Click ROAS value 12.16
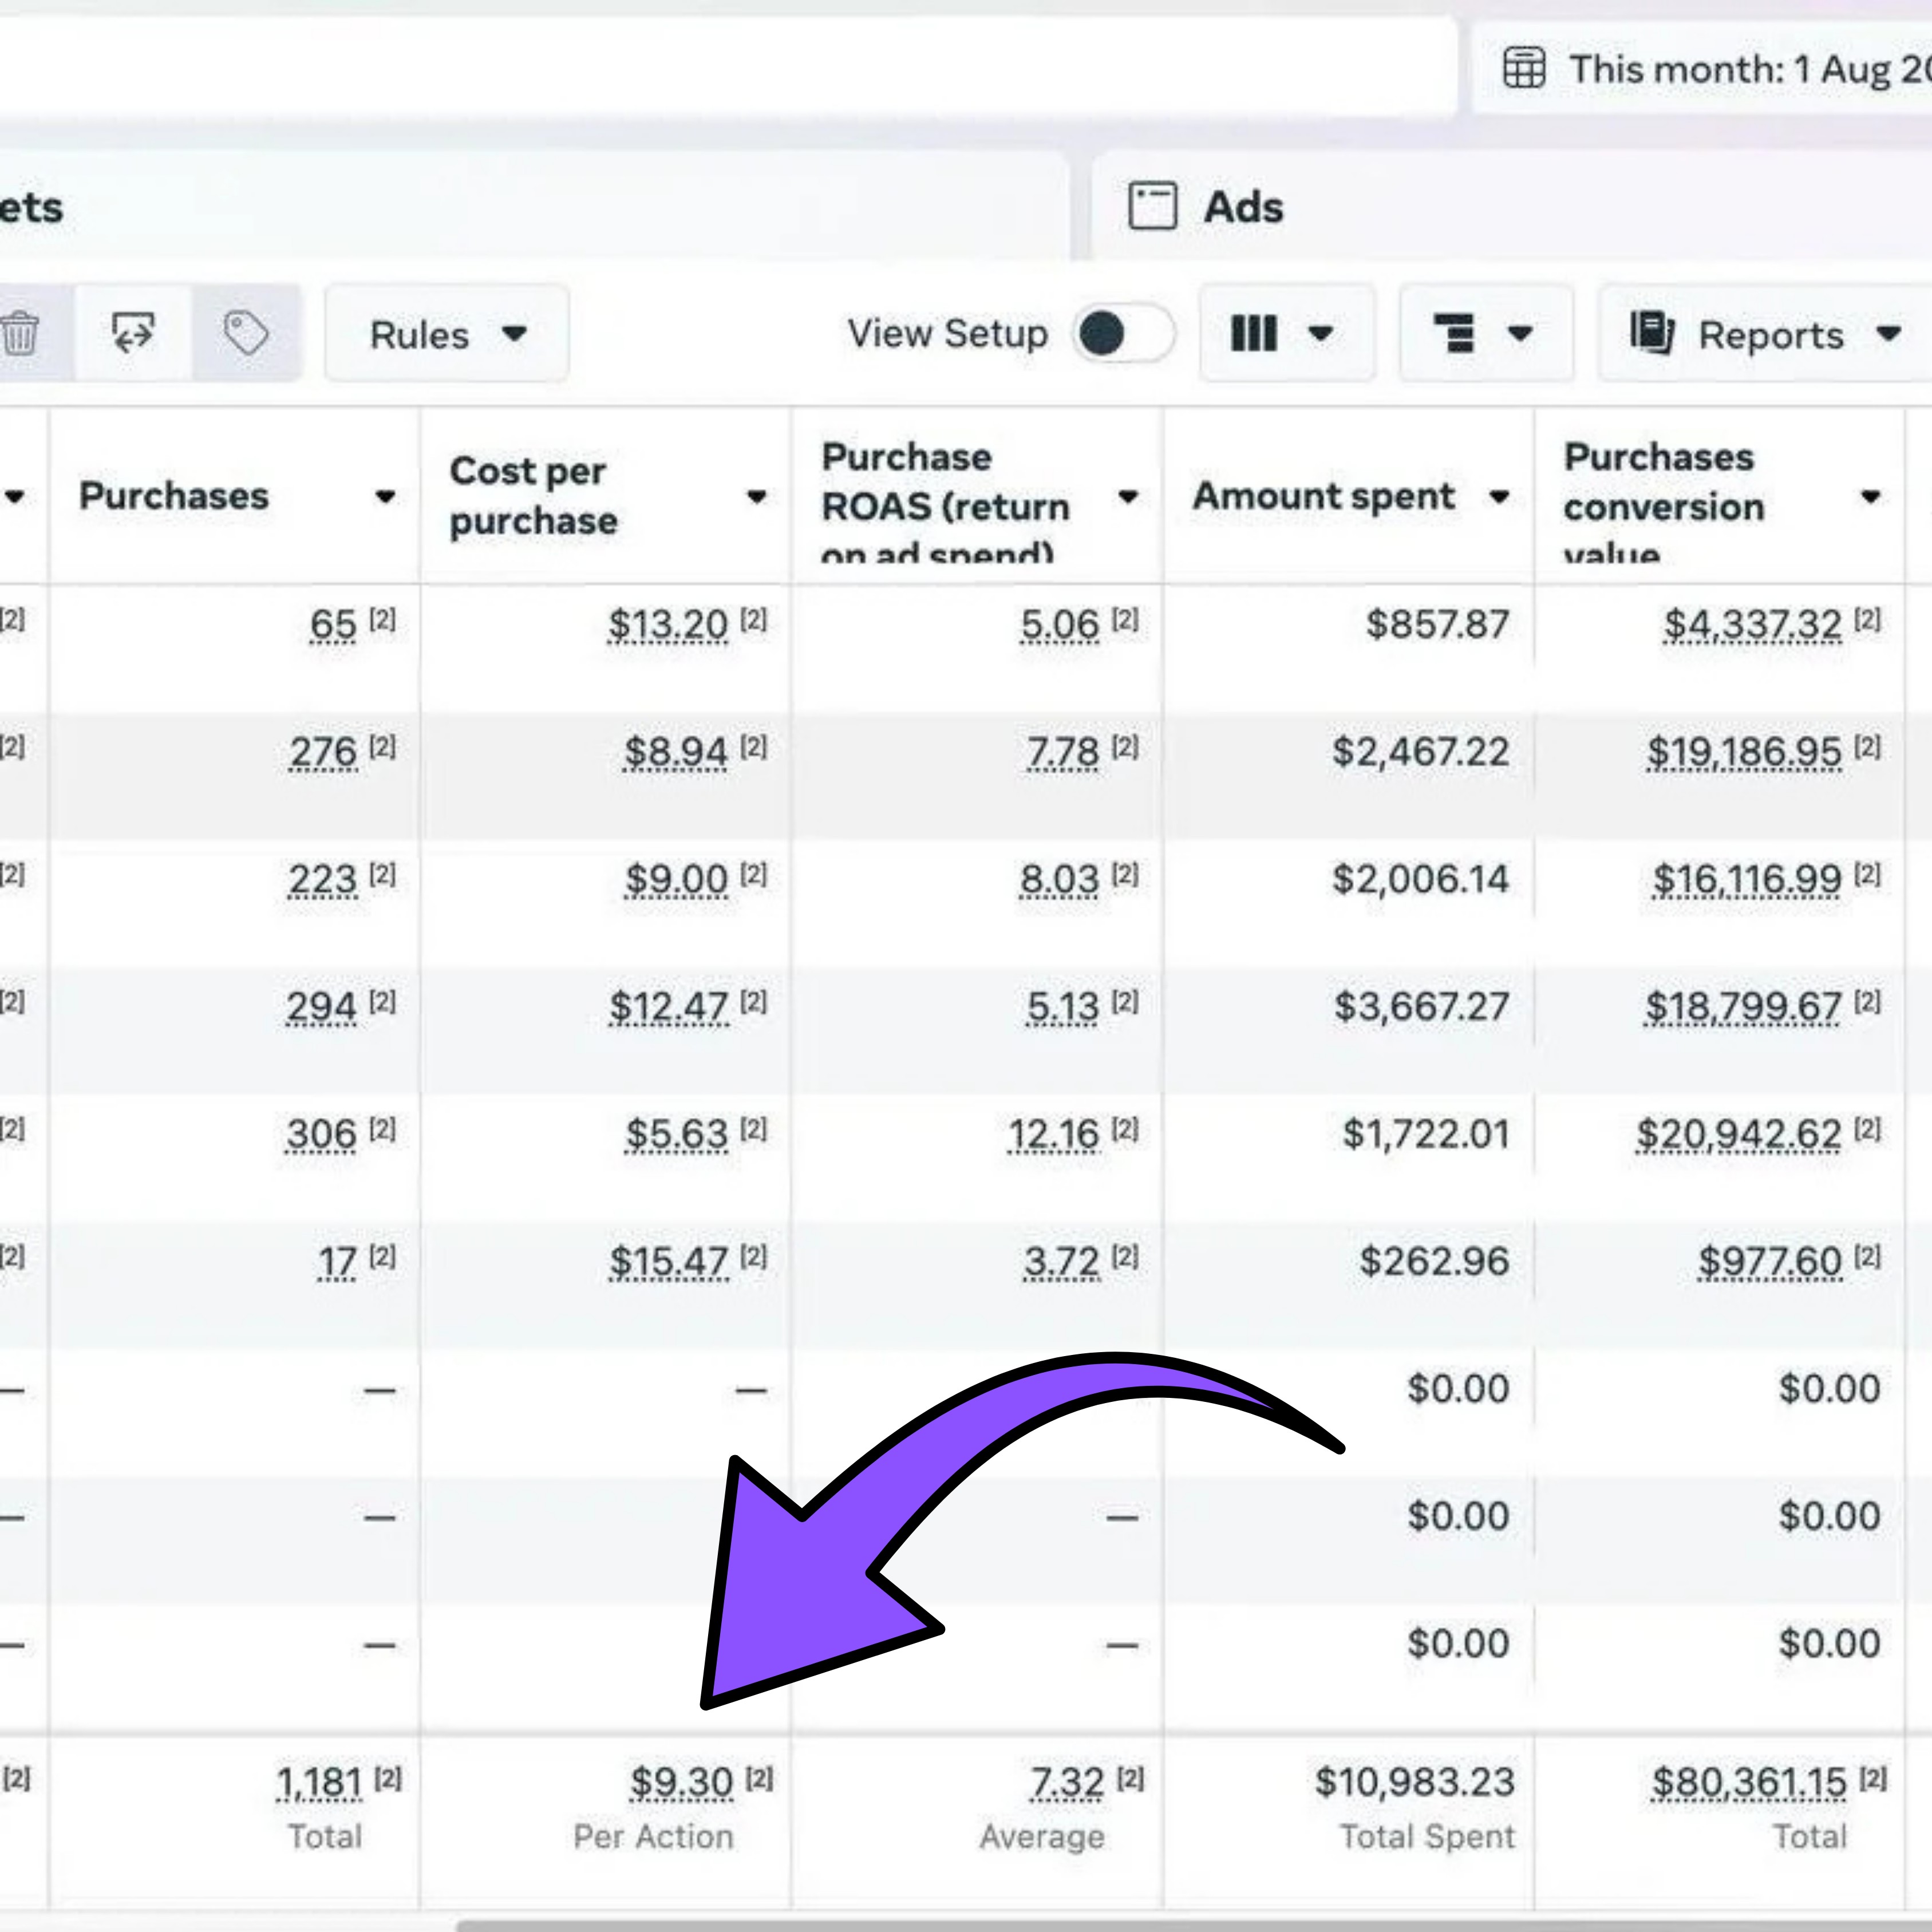The image size is (1932, 1932). click(1054, 1134)
